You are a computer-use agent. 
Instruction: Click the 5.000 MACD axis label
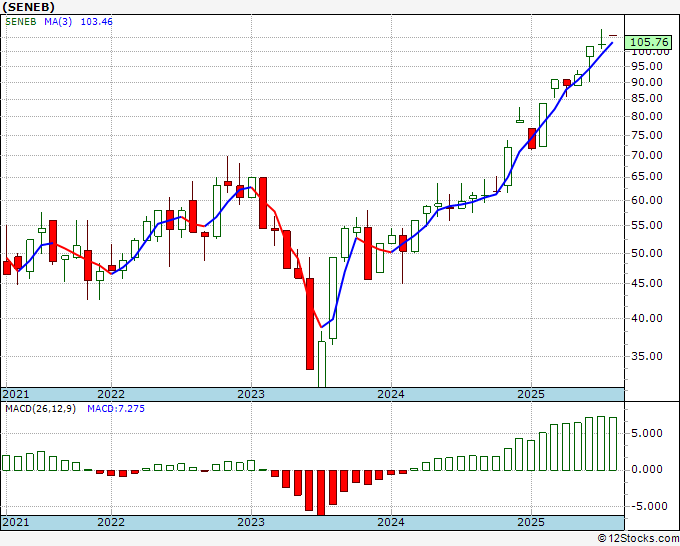click(x=649, y=433)
